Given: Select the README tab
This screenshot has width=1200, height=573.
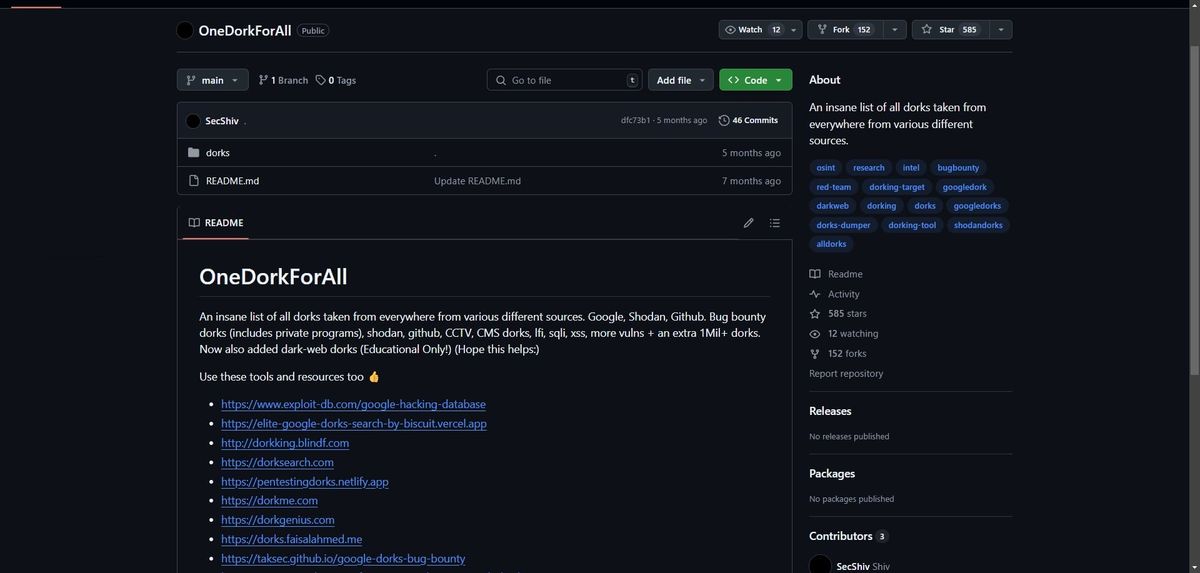Looking at the screenshot, I should (x=215, y=223).
